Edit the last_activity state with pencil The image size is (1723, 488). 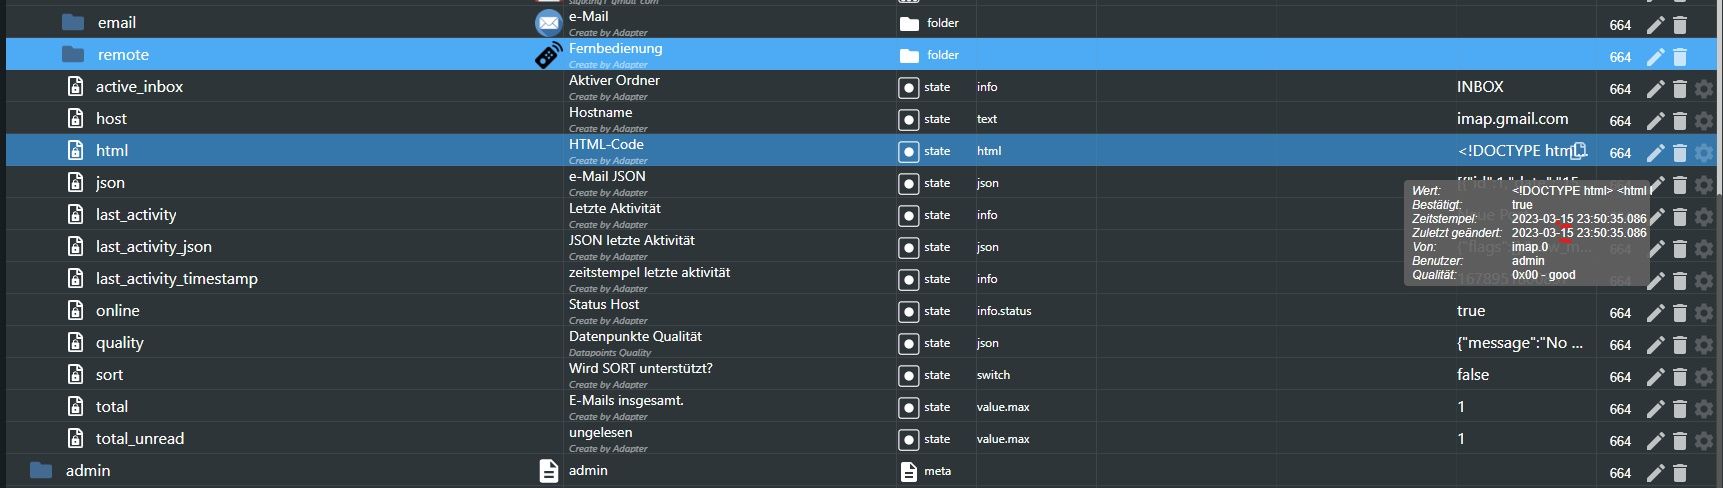[1656, 217]
